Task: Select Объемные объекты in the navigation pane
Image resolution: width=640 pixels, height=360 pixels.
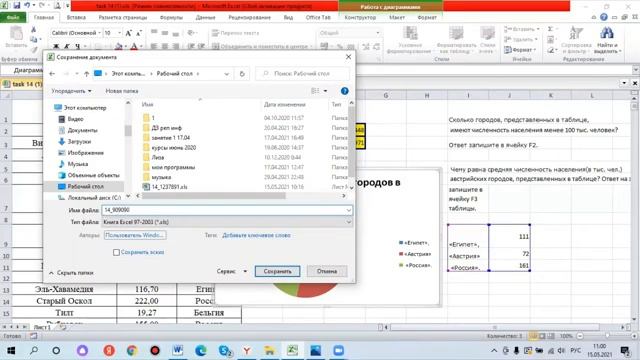Action: point(89,175)
